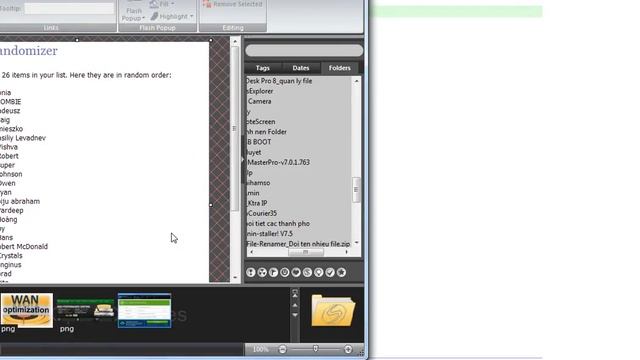Select the 'oteScreen' folder entry
Image resolution: width=640 pixels, height=360 pixels.
point(261,122)
